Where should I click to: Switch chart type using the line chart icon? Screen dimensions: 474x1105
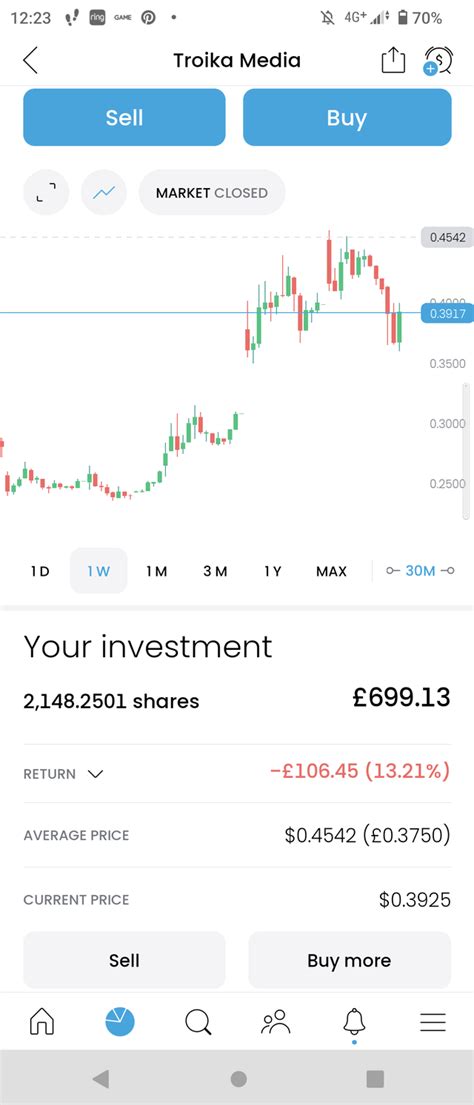pos(104,192)
